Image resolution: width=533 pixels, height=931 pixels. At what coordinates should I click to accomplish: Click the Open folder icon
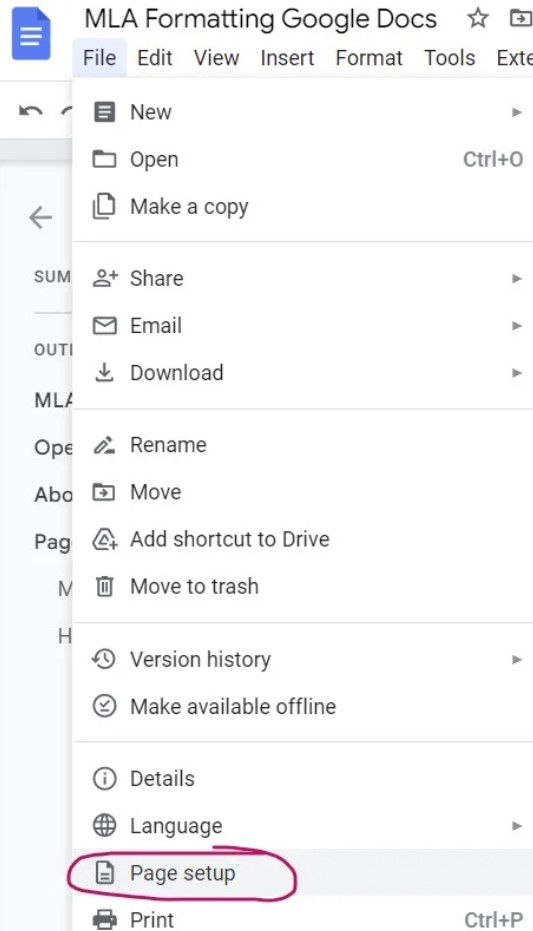(104, 159)
